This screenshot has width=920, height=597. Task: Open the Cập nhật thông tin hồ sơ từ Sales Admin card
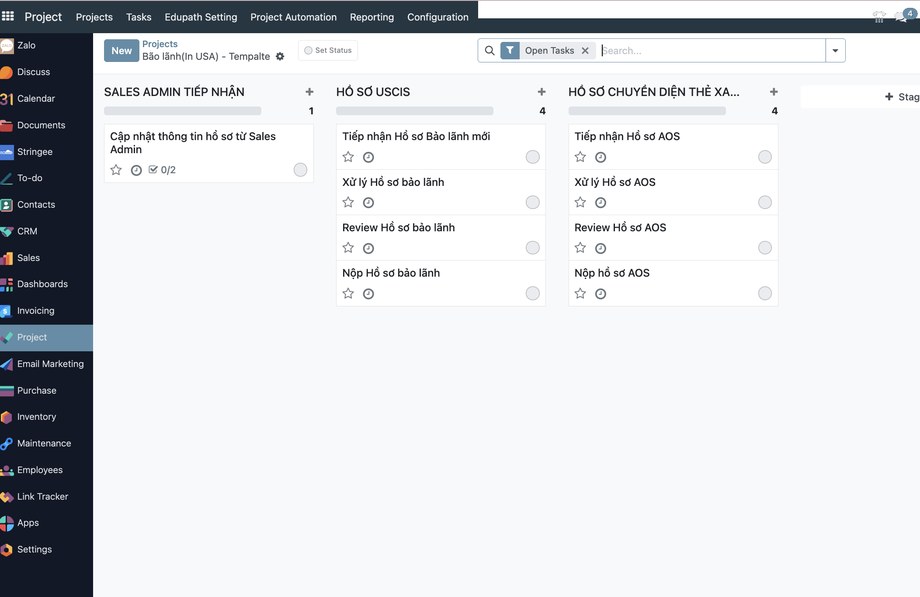click(208, 153)
